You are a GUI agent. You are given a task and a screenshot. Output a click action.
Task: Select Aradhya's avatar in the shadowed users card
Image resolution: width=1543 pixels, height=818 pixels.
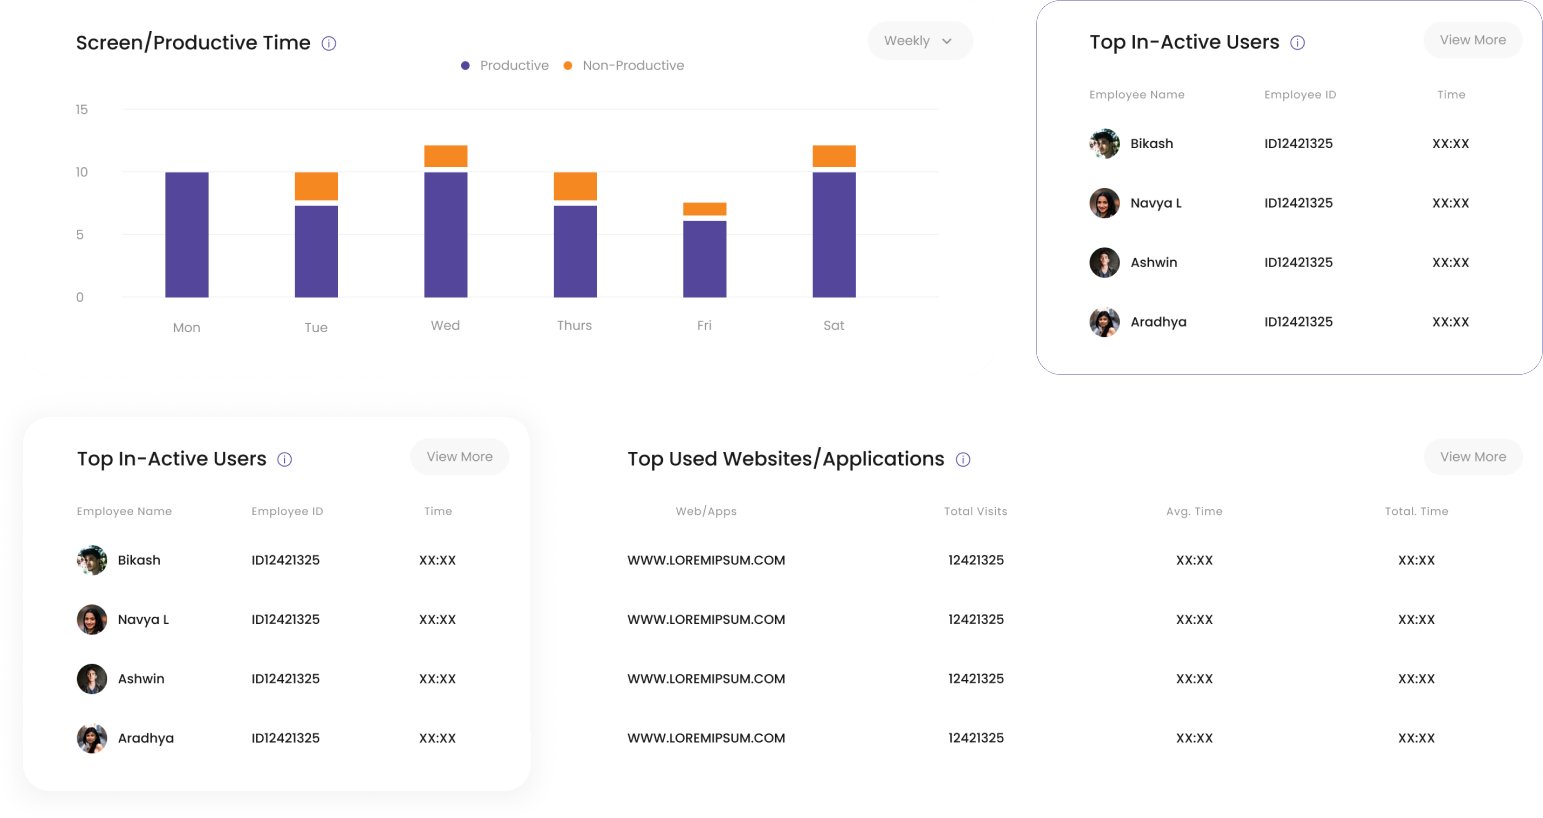coord(92,739)
